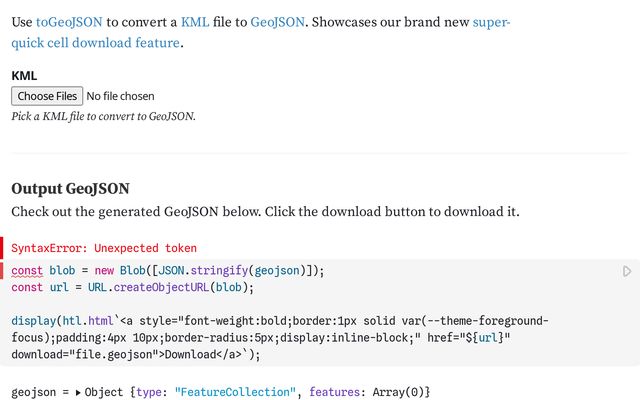
Task: Open super-quick cell download feature link
Action: coord(260,32)
